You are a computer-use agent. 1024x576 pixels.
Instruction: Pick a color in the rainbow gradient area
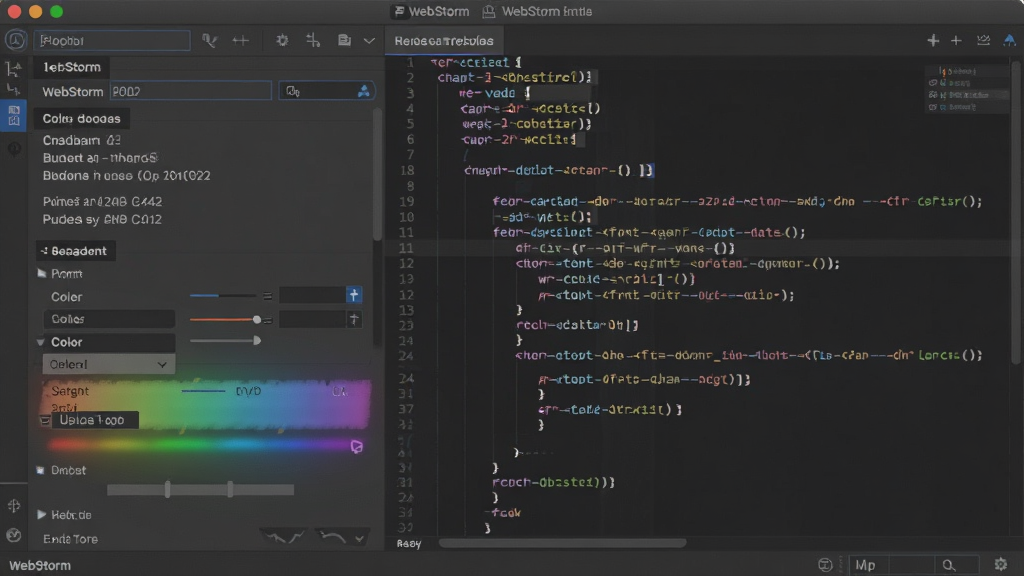click(206, 404)
